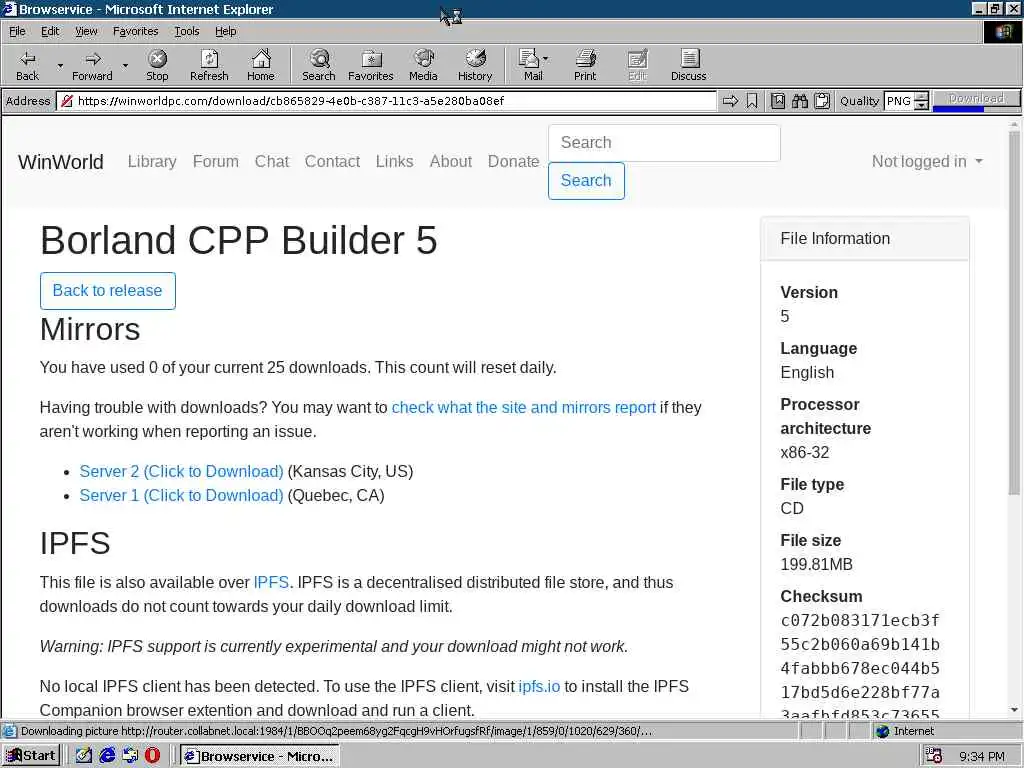
Task: Open the Media toolbar icon
Action: [x=423, y=59]
